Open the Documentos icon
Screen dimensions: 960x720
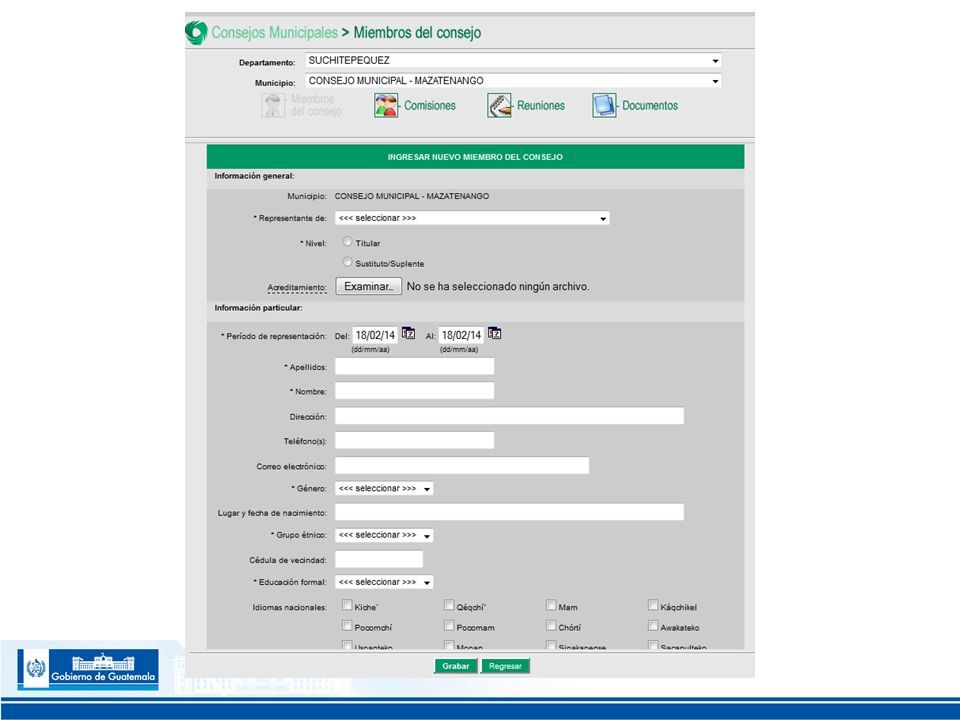point(604,105)
